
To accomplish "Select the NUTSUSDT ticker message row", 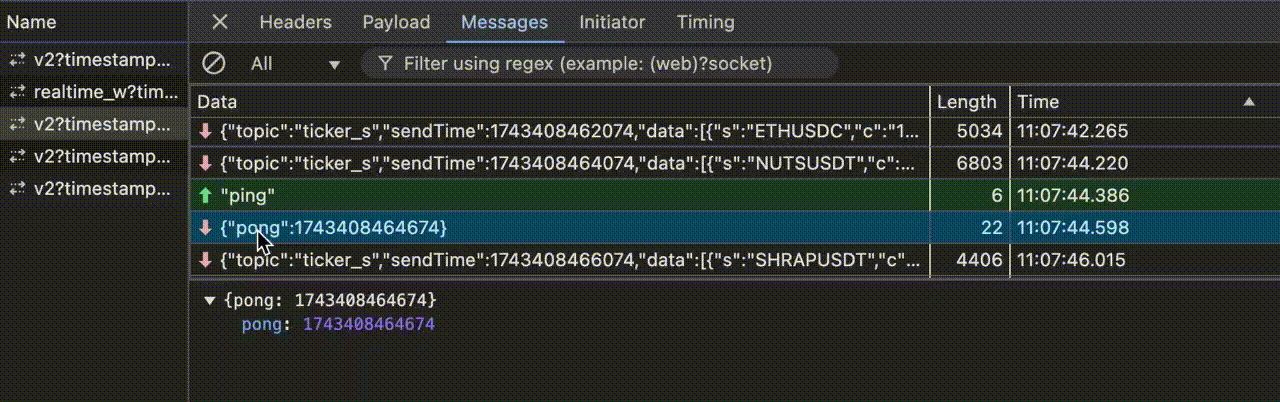I will coord(733,164).
